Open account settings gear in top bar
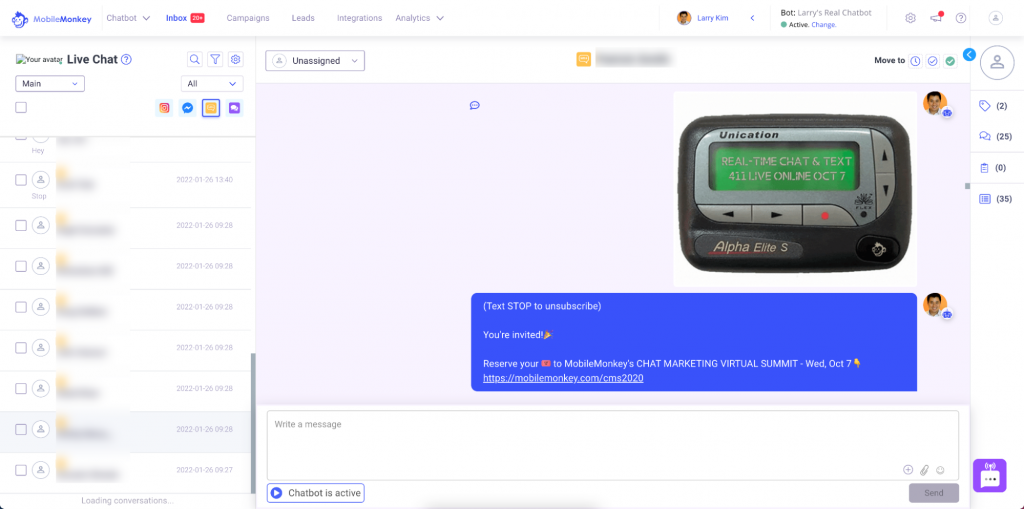This screenshot has height=509, width=1024. (x=910, y=18)
